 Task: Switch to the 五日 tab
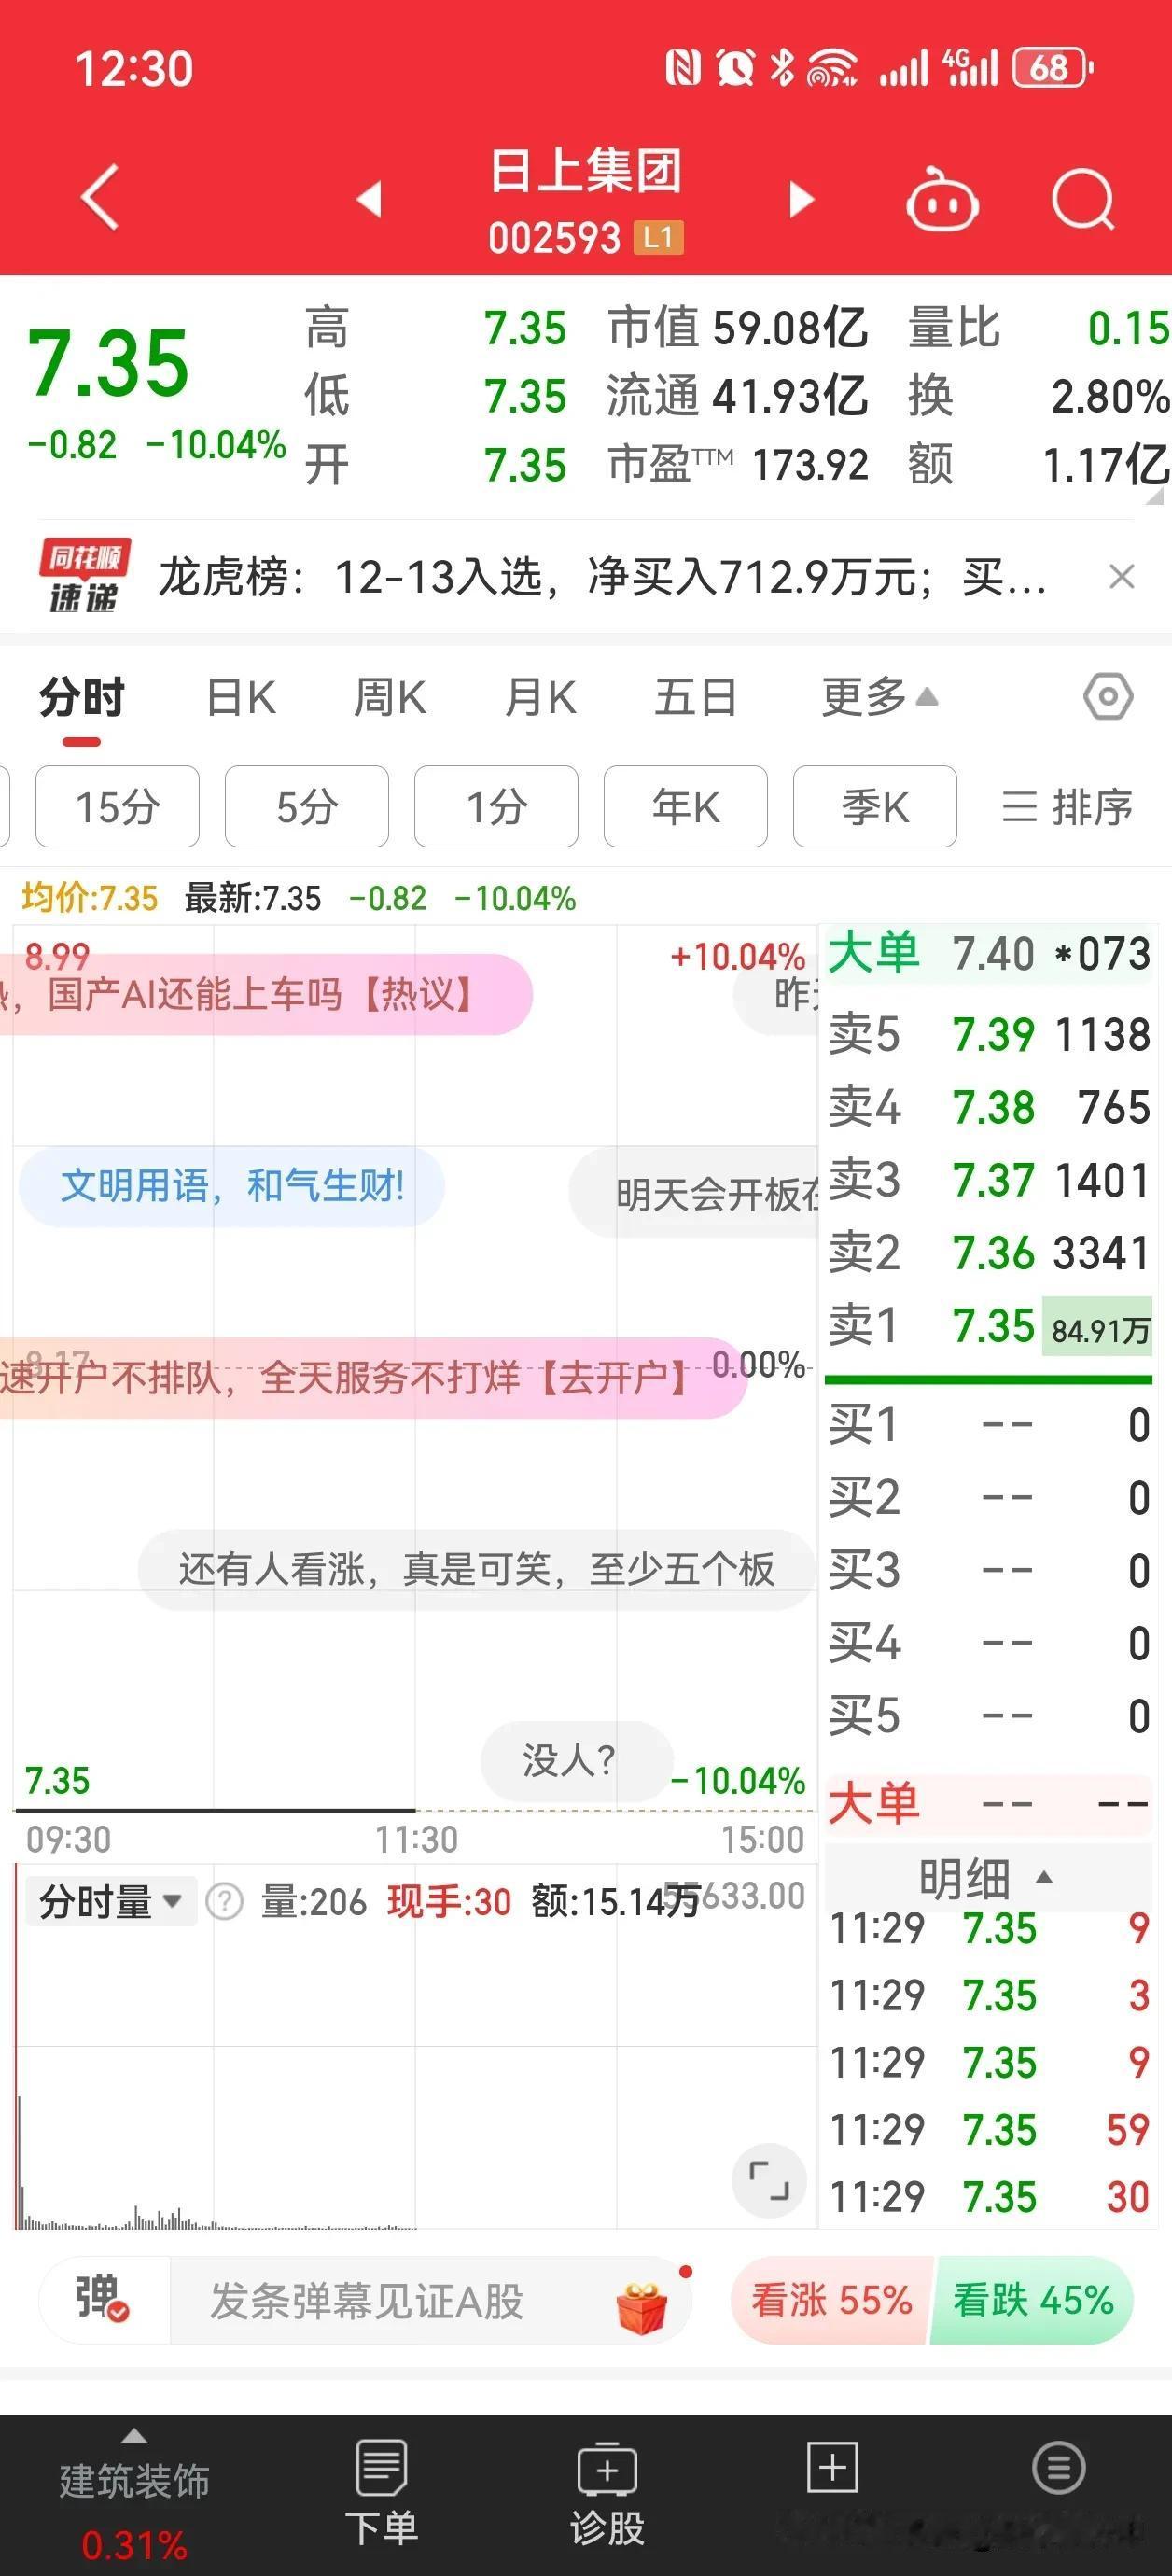pos(695,698)
